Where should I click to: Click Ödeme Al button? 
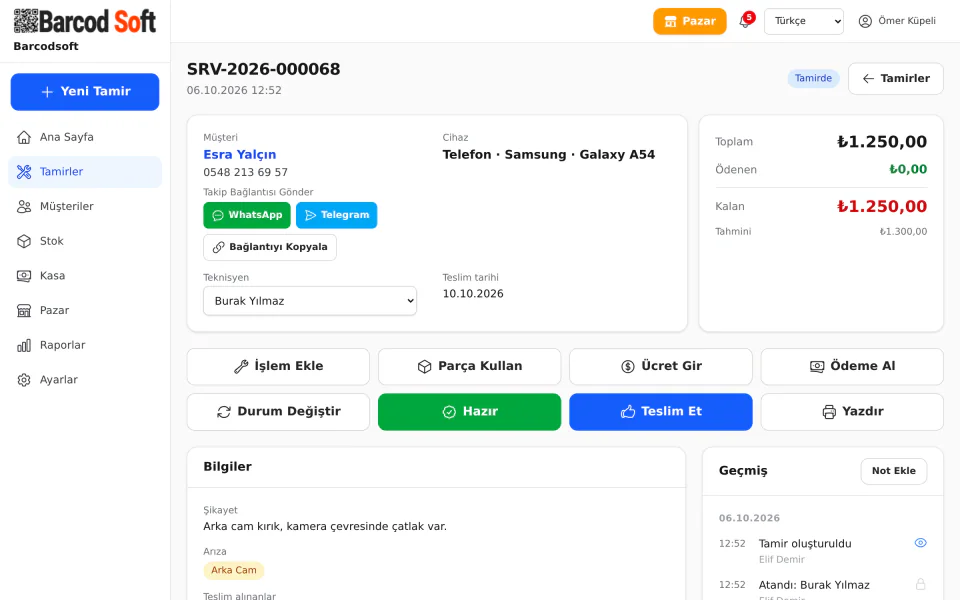852,366
